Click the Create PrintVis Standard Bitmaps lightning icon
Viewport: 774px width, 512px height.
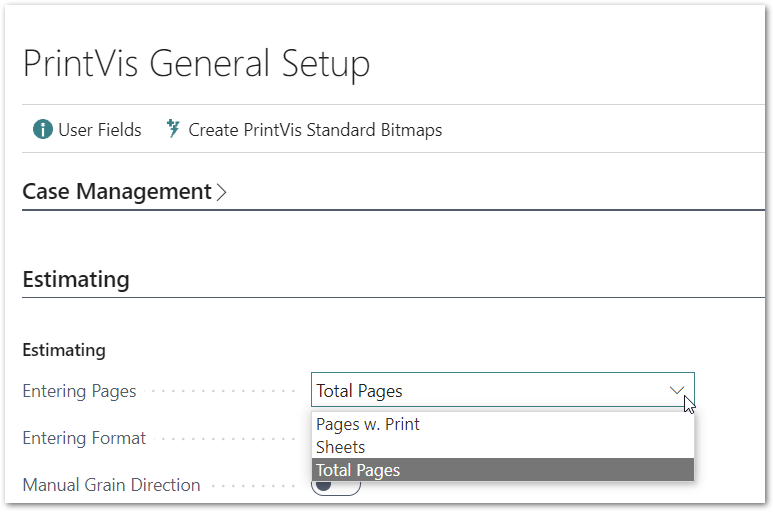point(173,129)
